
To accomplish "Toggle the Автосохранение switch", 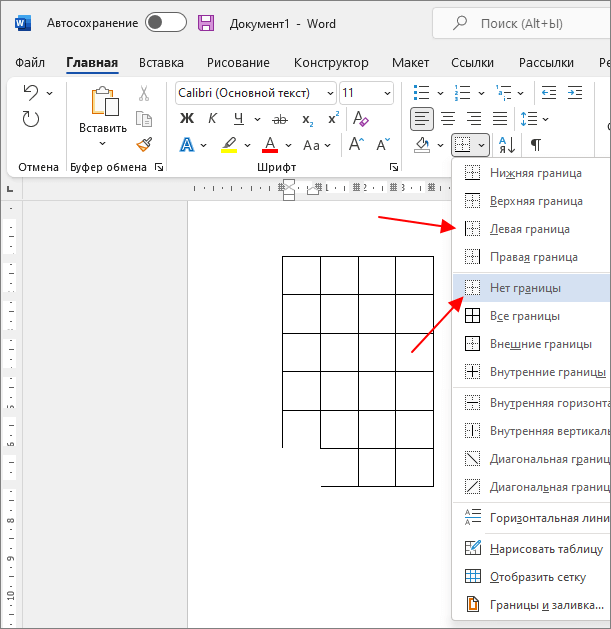I will point(166,22).
